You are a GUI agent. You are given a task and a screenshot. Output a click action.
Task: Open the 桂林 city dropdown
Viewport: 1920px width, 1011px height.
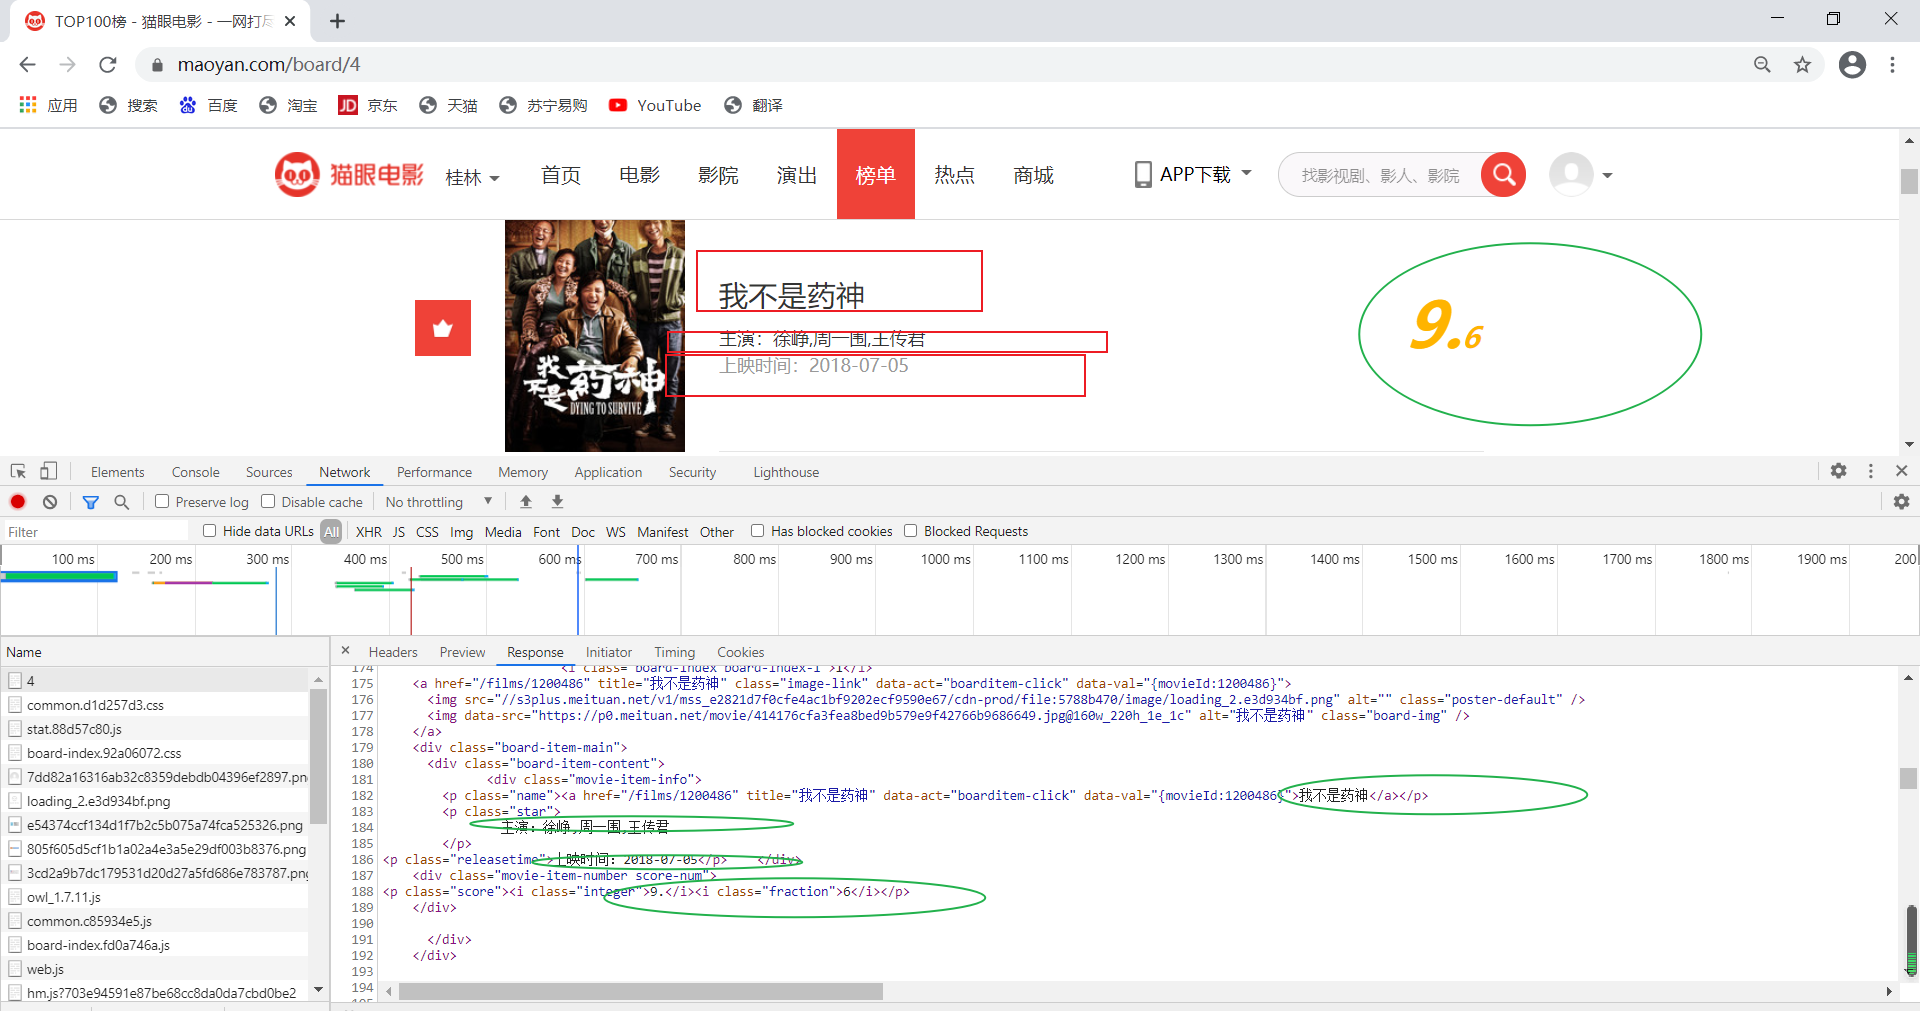pos(472,178)
